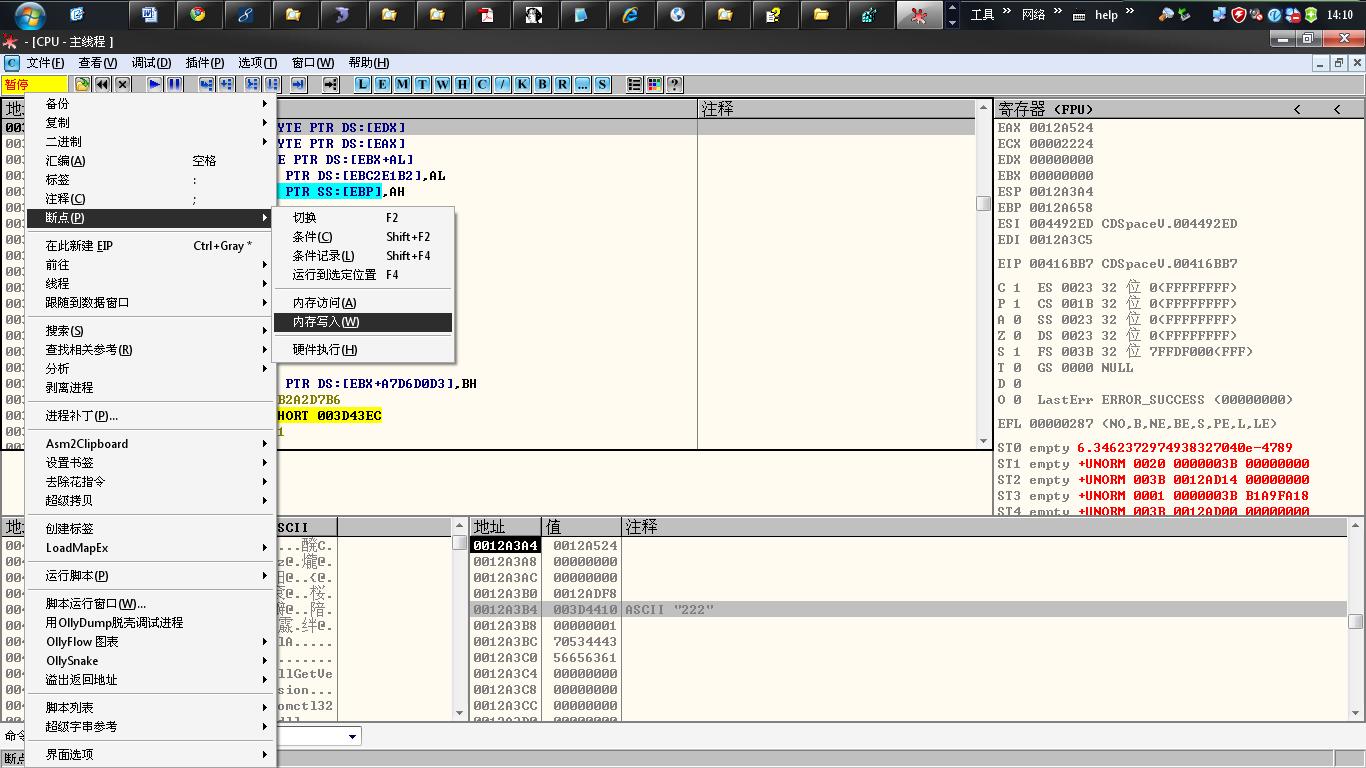Click the Run program play icon
1366x768 pixels.
[x=154, y=85]
